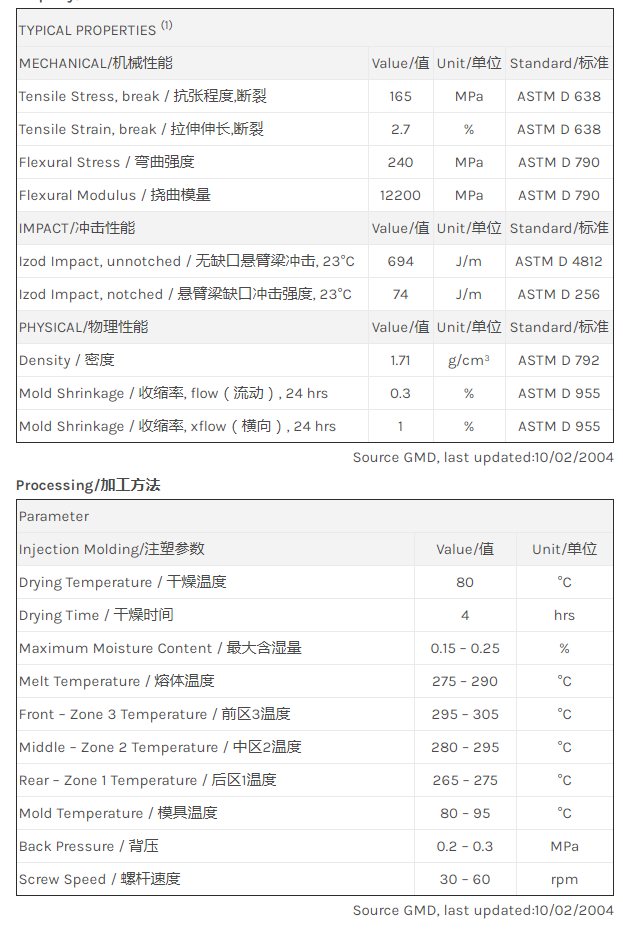Select the Melt Temperature range 275 – 290

pyautogui.click(x=465, y=682)
